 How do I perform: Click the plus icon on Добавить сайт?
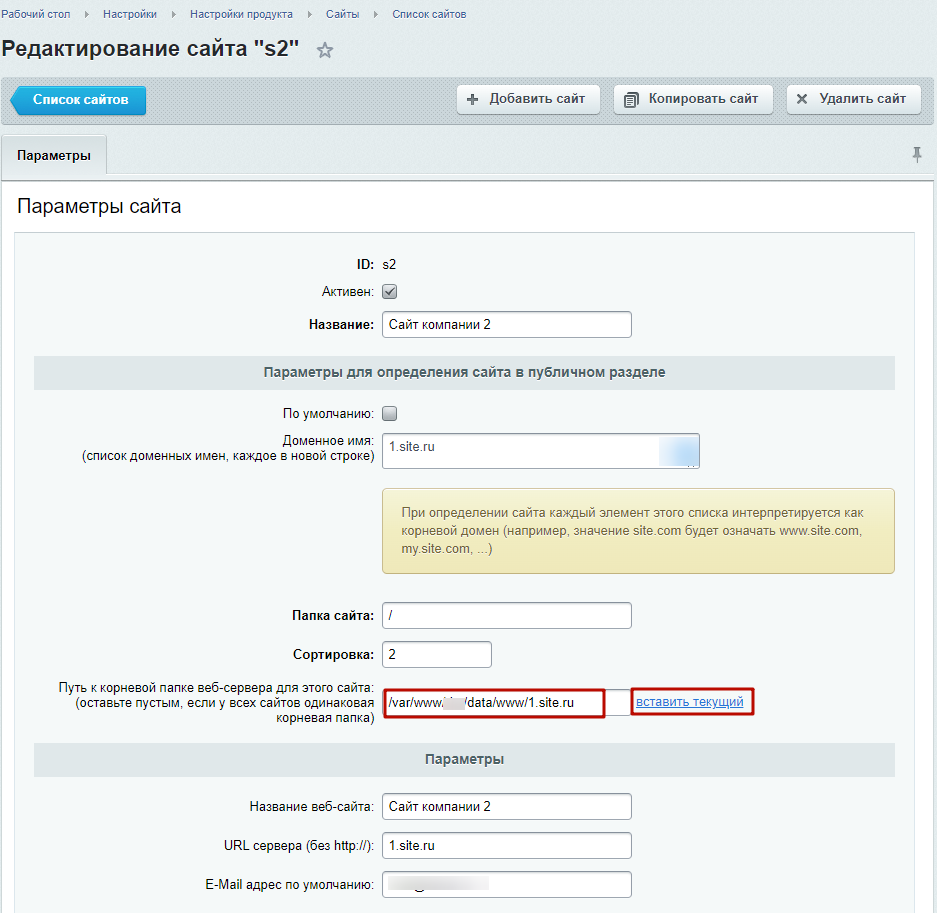click(x=473, y=99)
